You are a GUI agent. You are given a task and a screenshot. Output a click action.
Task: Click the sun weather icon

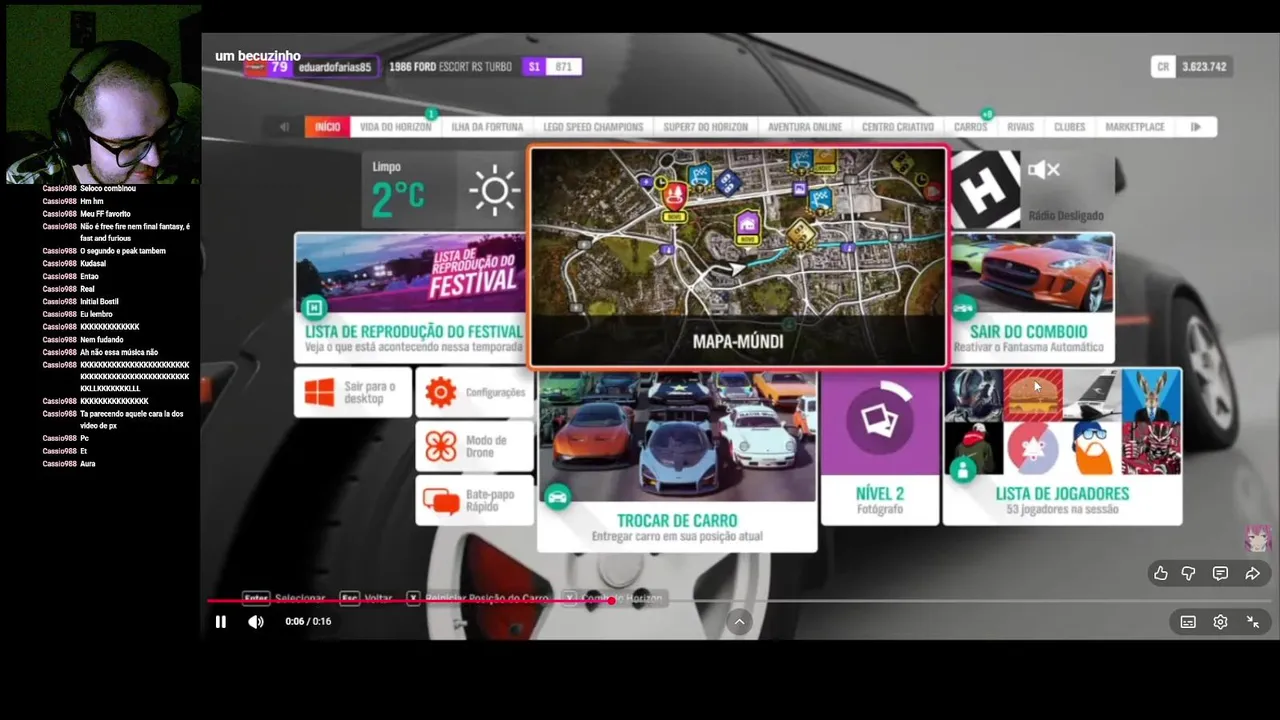[x=494, y=190]
